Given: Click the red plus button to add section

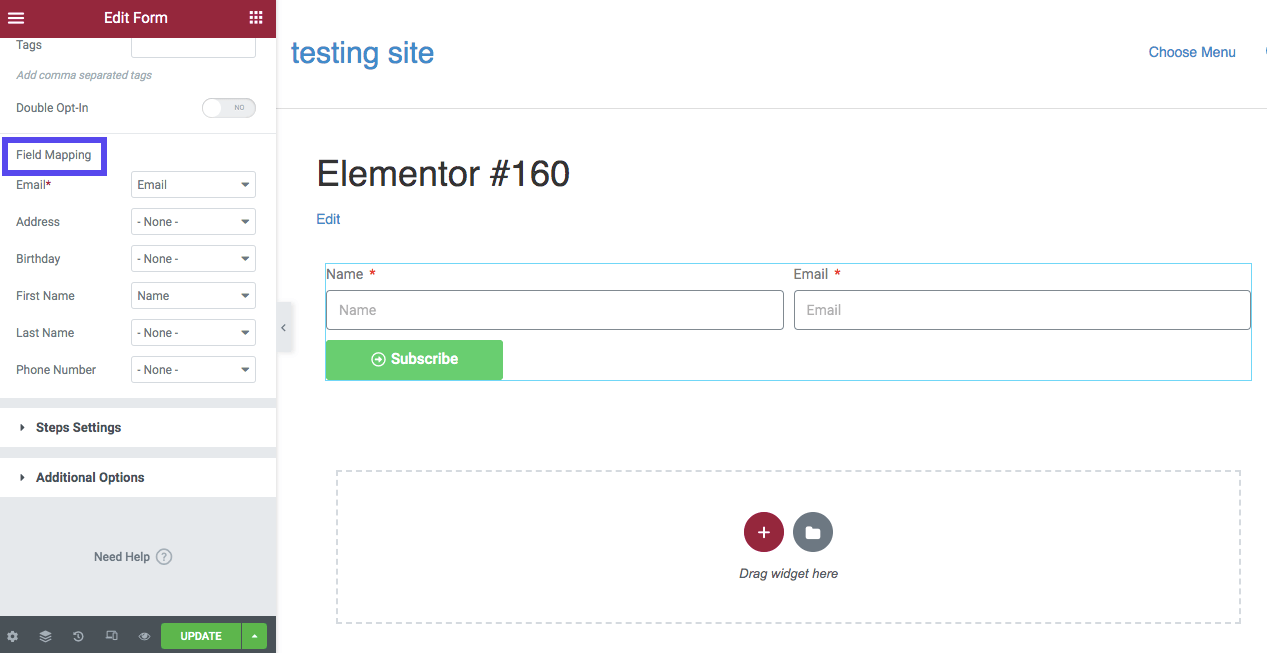Looking at the screenshot, I should tap(763, 531).
